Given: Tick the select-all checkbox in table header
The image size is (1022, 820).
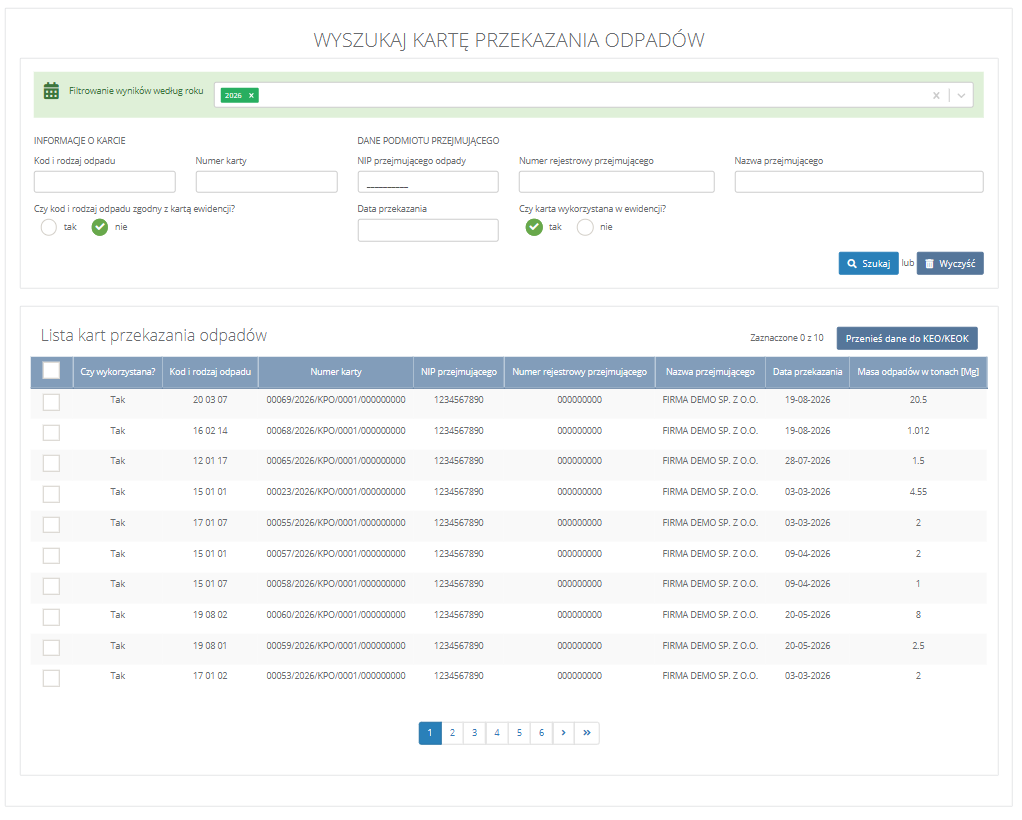Looking at the screenshot, I should (51, 371).
